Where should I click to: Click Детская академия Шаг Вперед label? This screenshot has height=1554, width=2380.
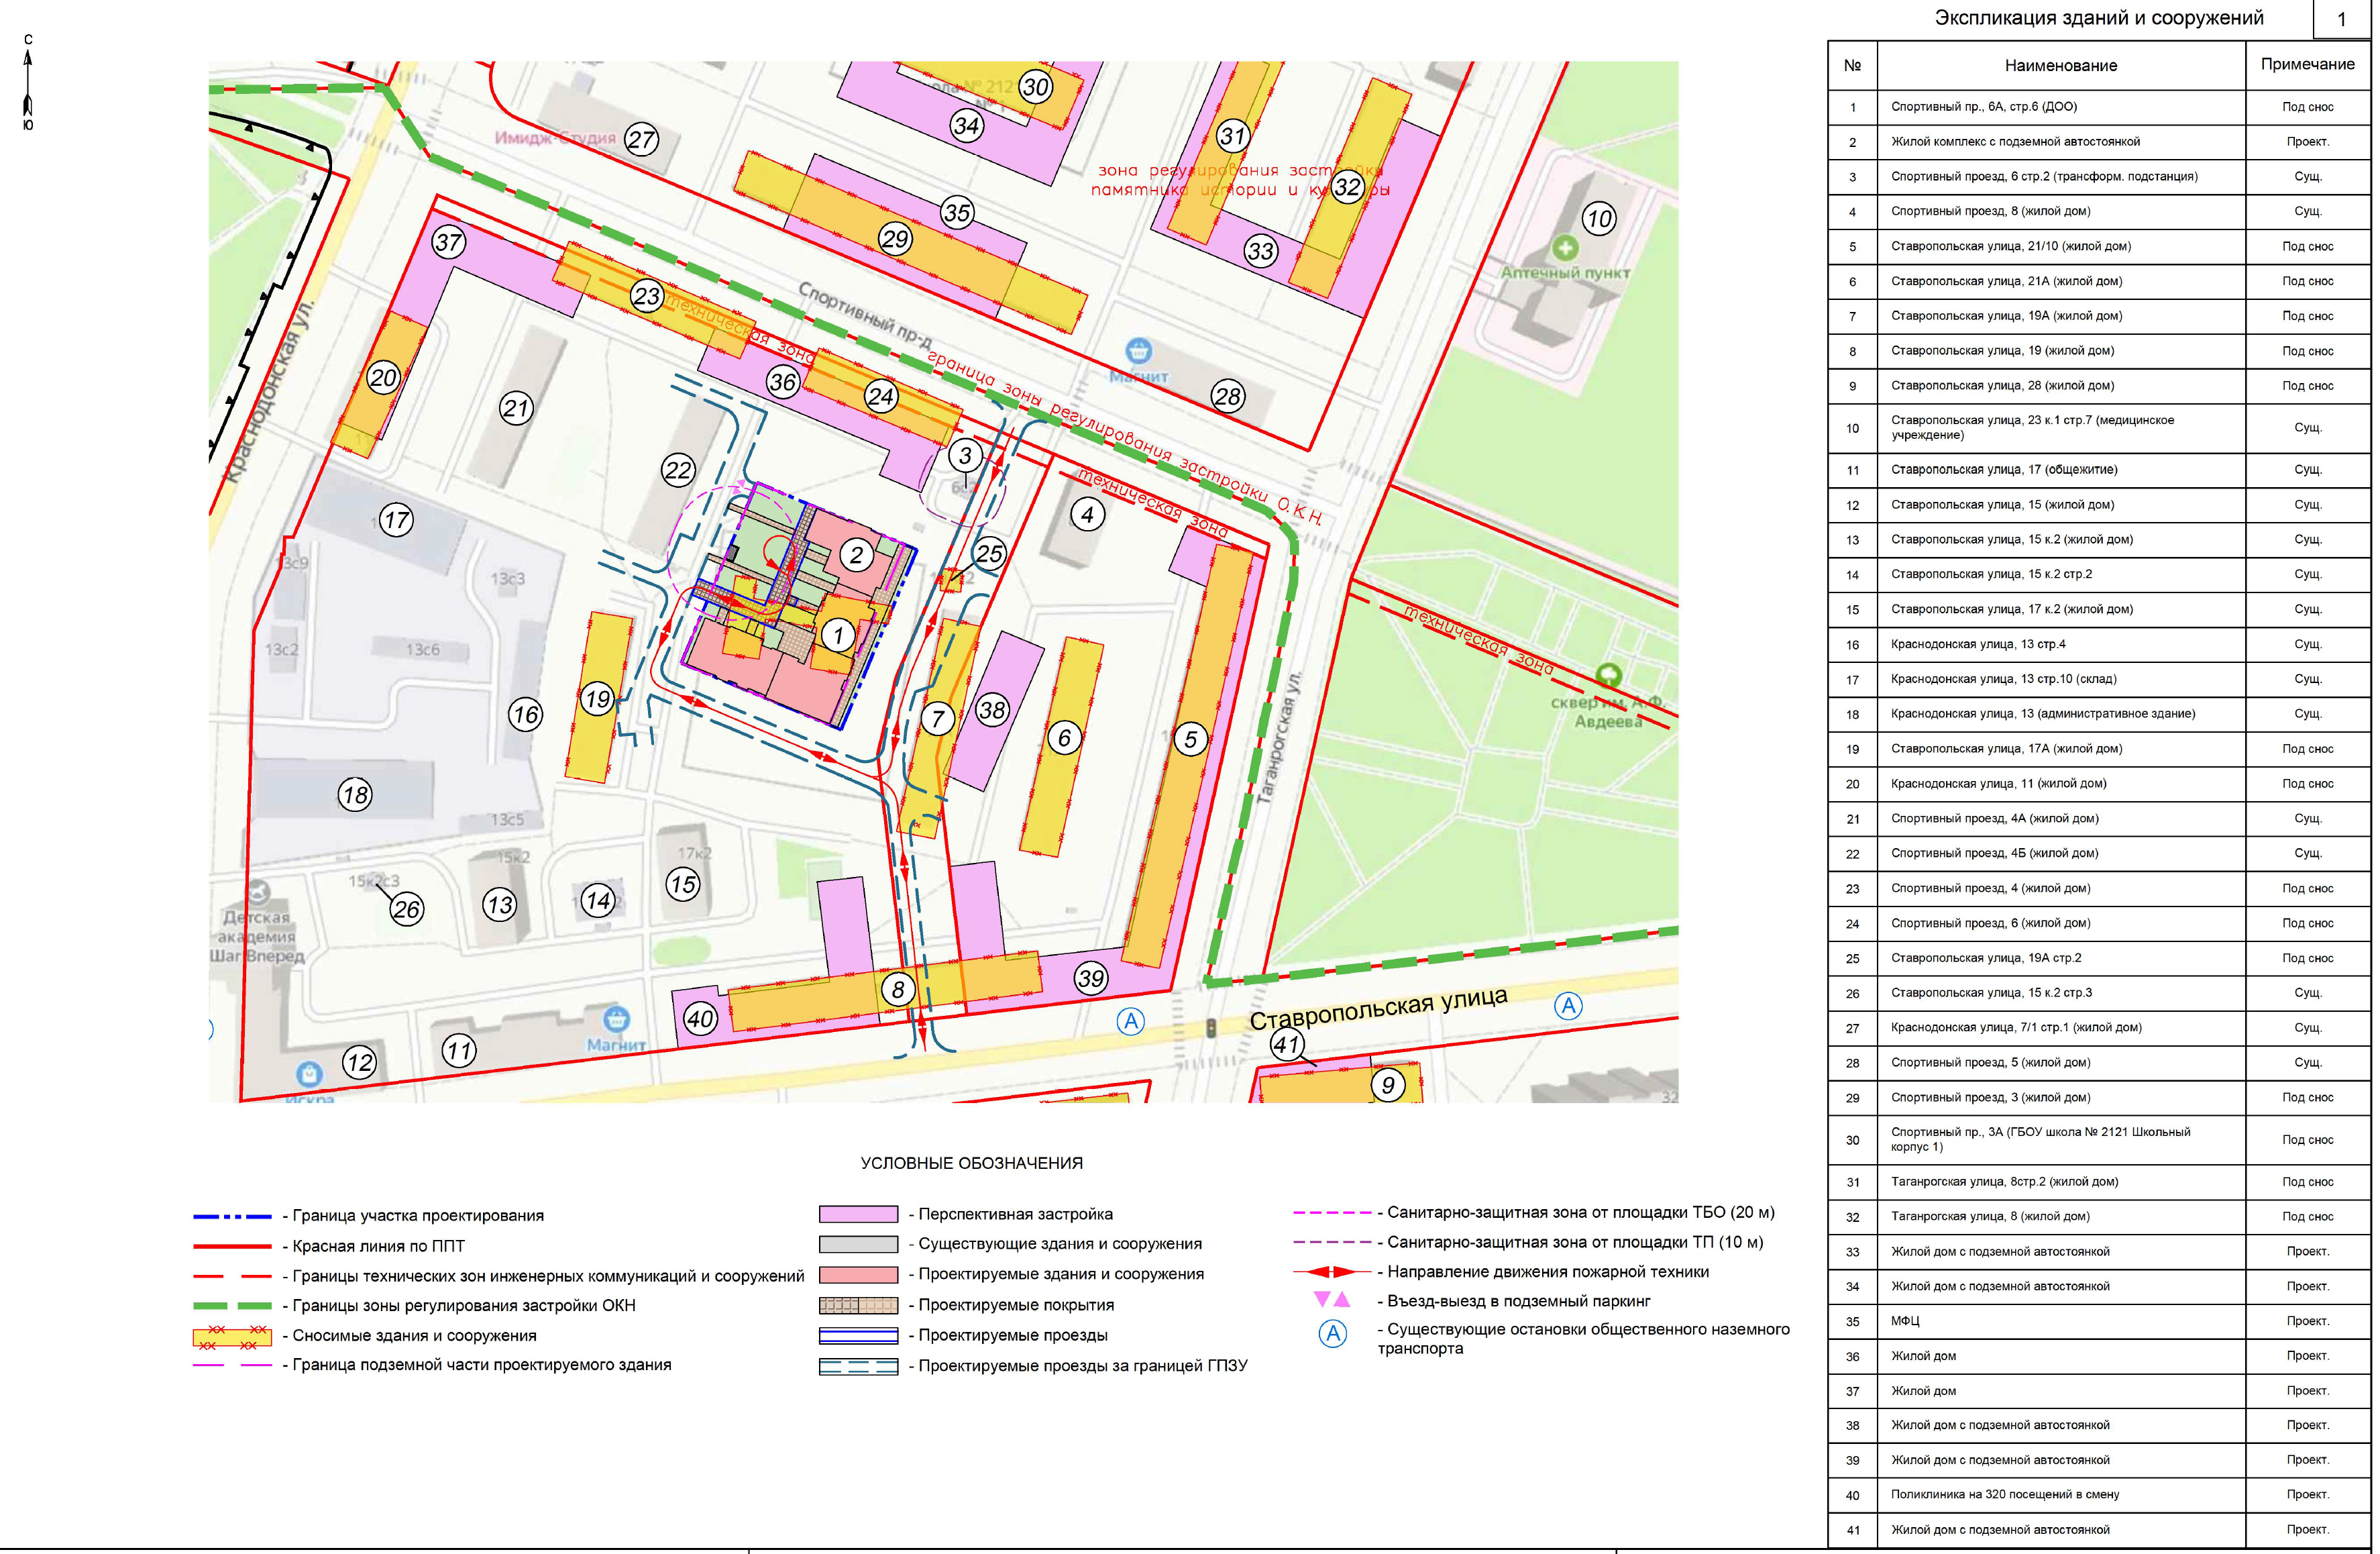pos(257,937)
